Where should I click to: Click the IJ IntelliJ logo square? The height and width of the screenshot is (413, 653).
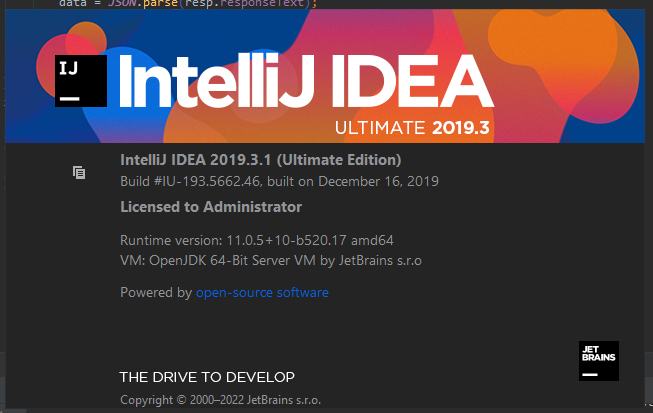coord(81,81)
